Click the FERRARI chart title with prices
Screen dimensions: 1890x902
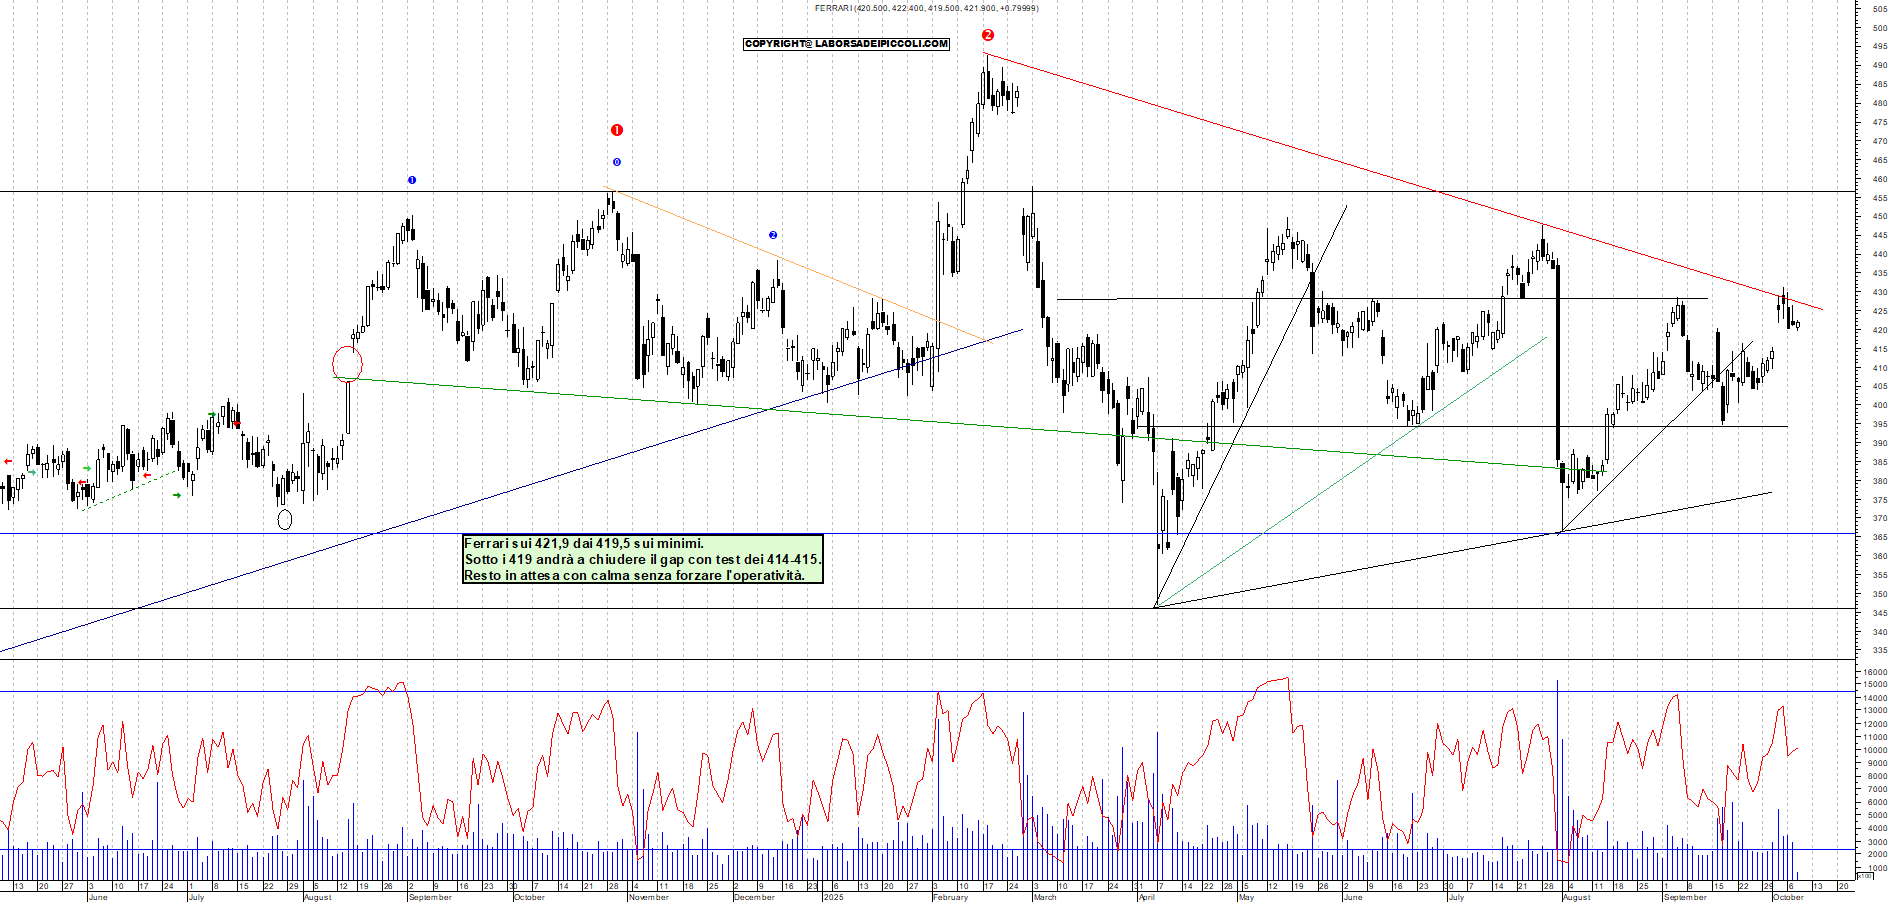(x=926, y=8)
